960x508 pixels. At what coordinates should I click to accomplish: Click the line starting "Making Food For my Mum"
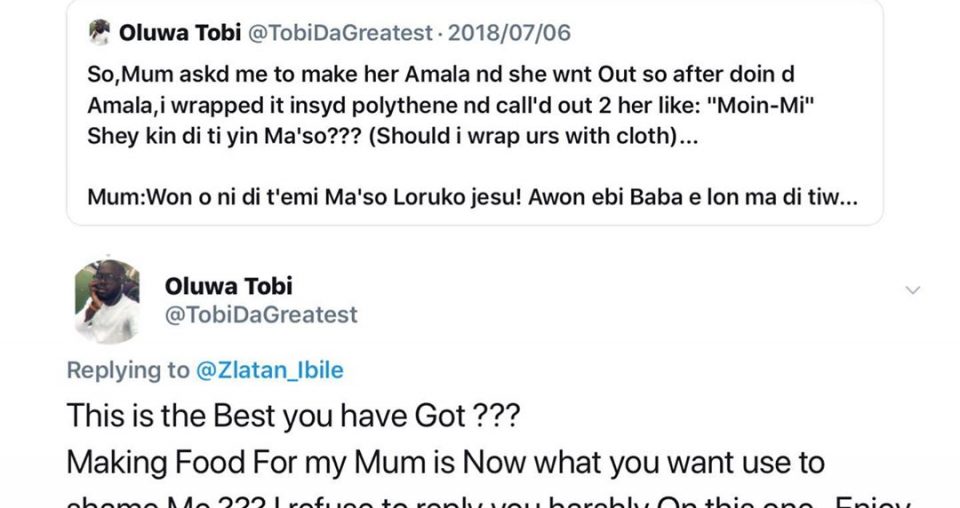click(445, 463)
